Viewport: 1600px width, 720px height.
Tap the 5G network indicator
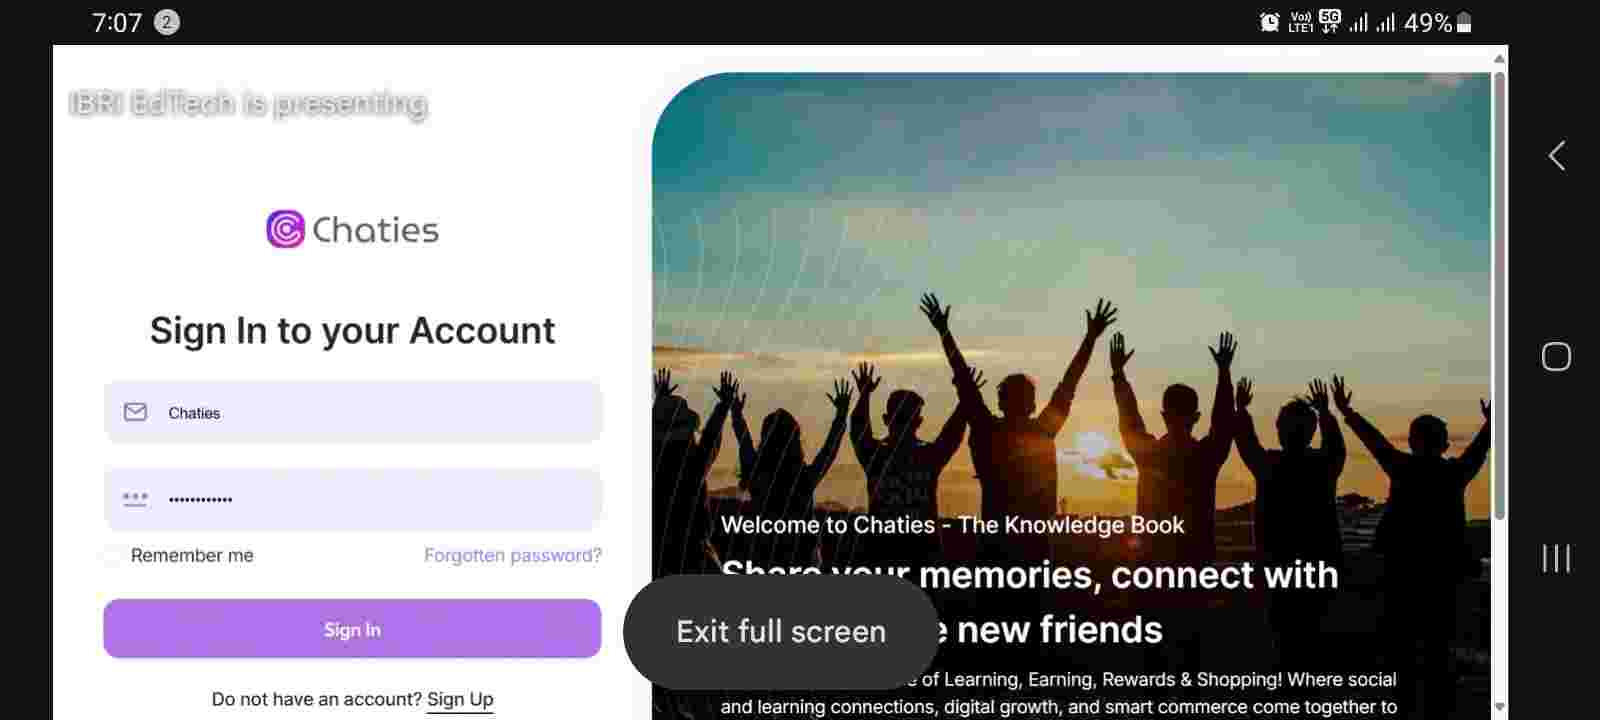(1329, 22)
